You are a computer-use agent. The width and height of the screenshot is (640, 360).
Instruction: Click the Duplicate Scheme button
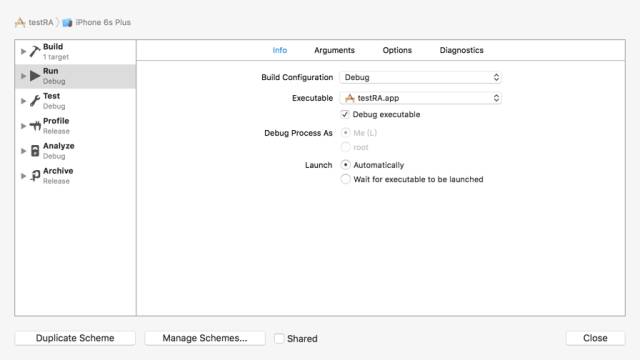(75, 338)
